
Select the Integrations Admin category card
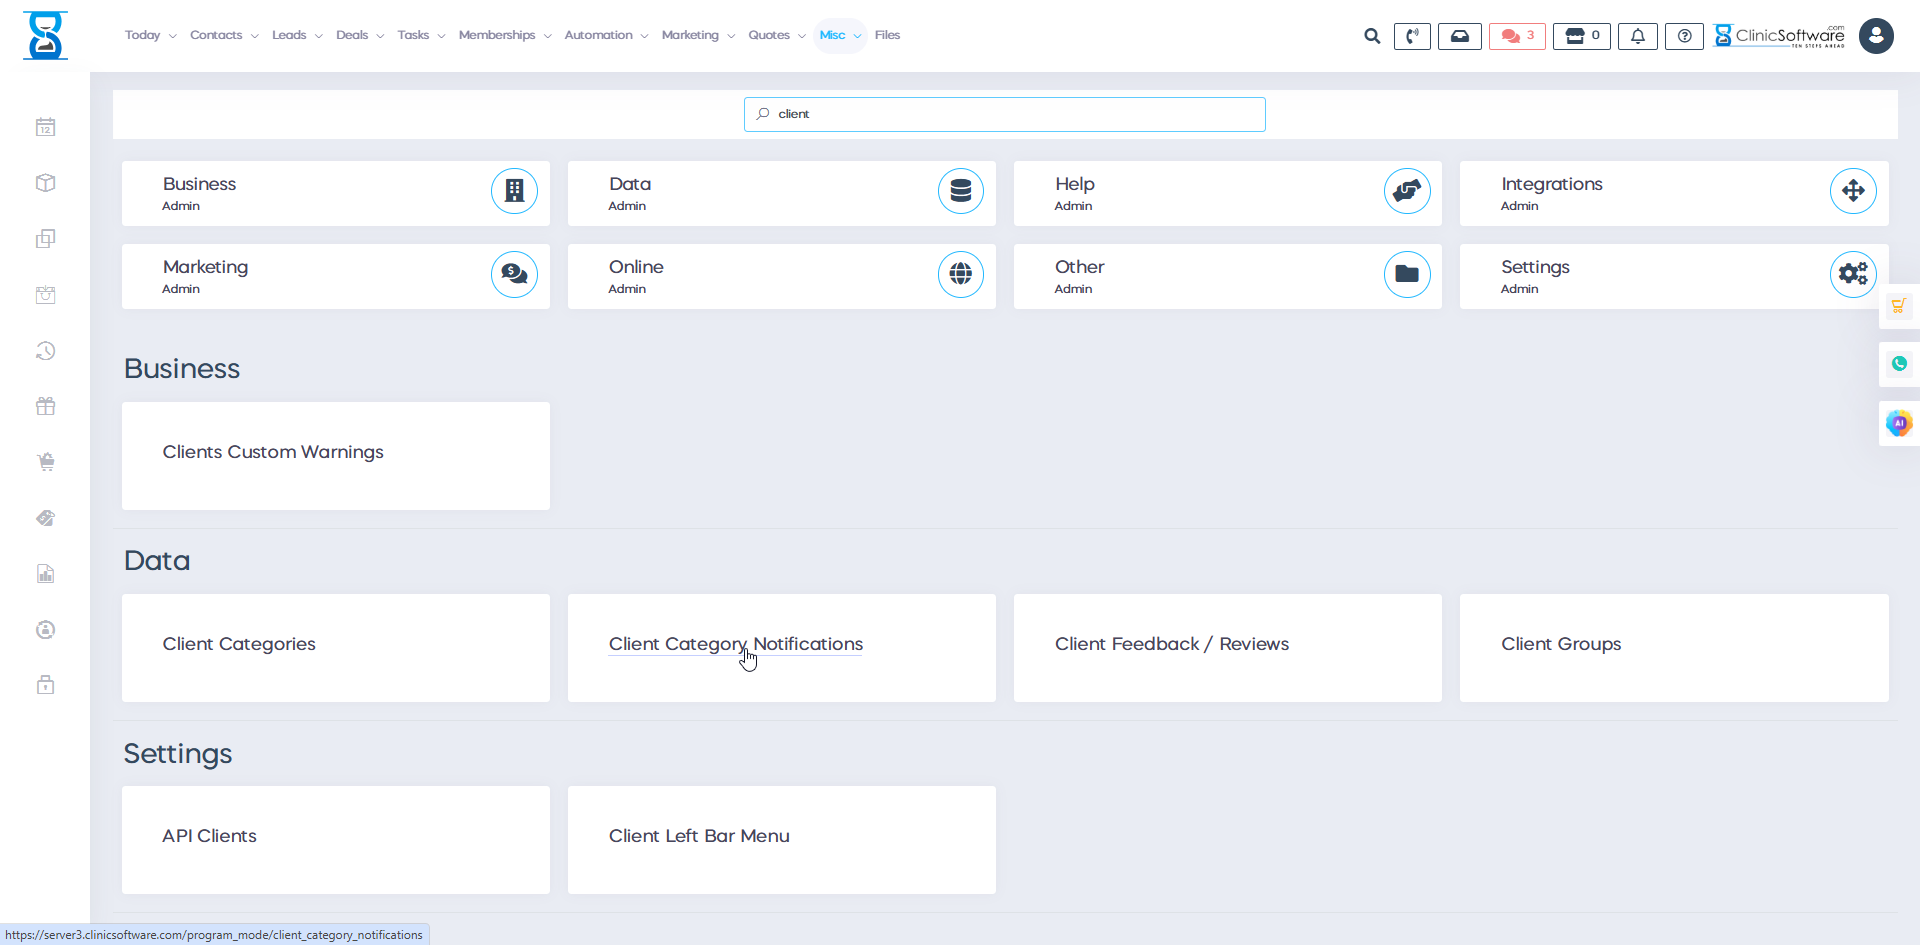tap(1673, 193)
